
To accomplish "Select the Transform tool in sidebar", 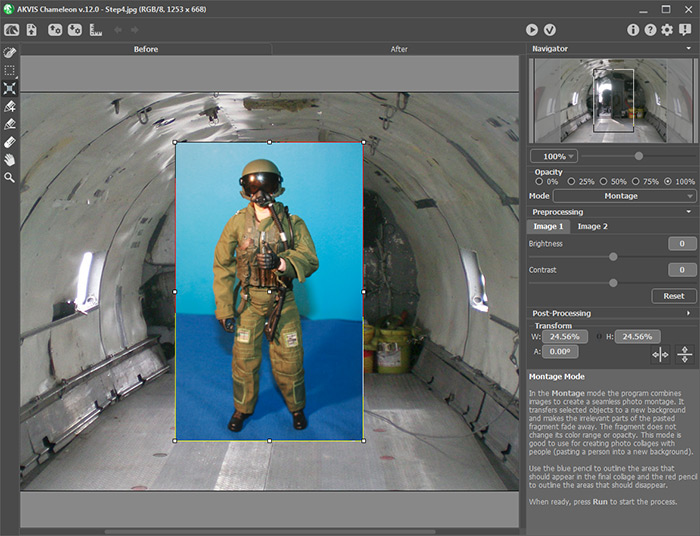I will (x=9, y=88).
